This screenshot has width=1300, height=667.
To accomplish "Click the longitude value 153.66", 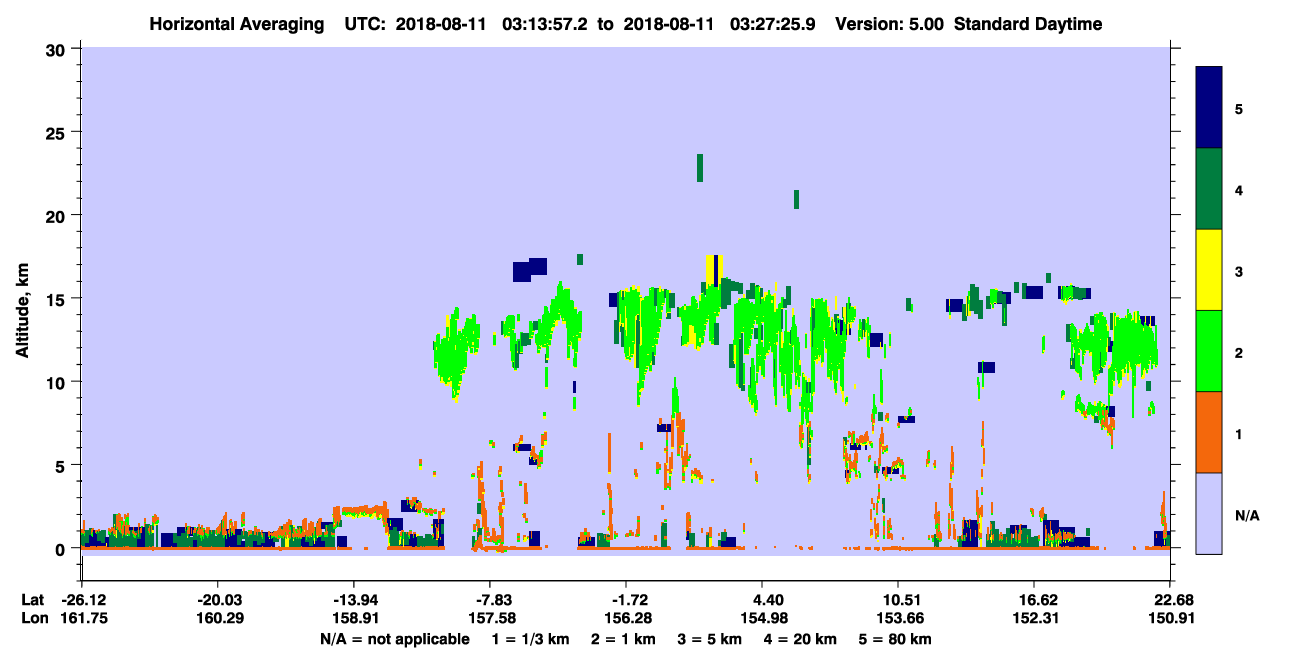I will tap(898, 618).
